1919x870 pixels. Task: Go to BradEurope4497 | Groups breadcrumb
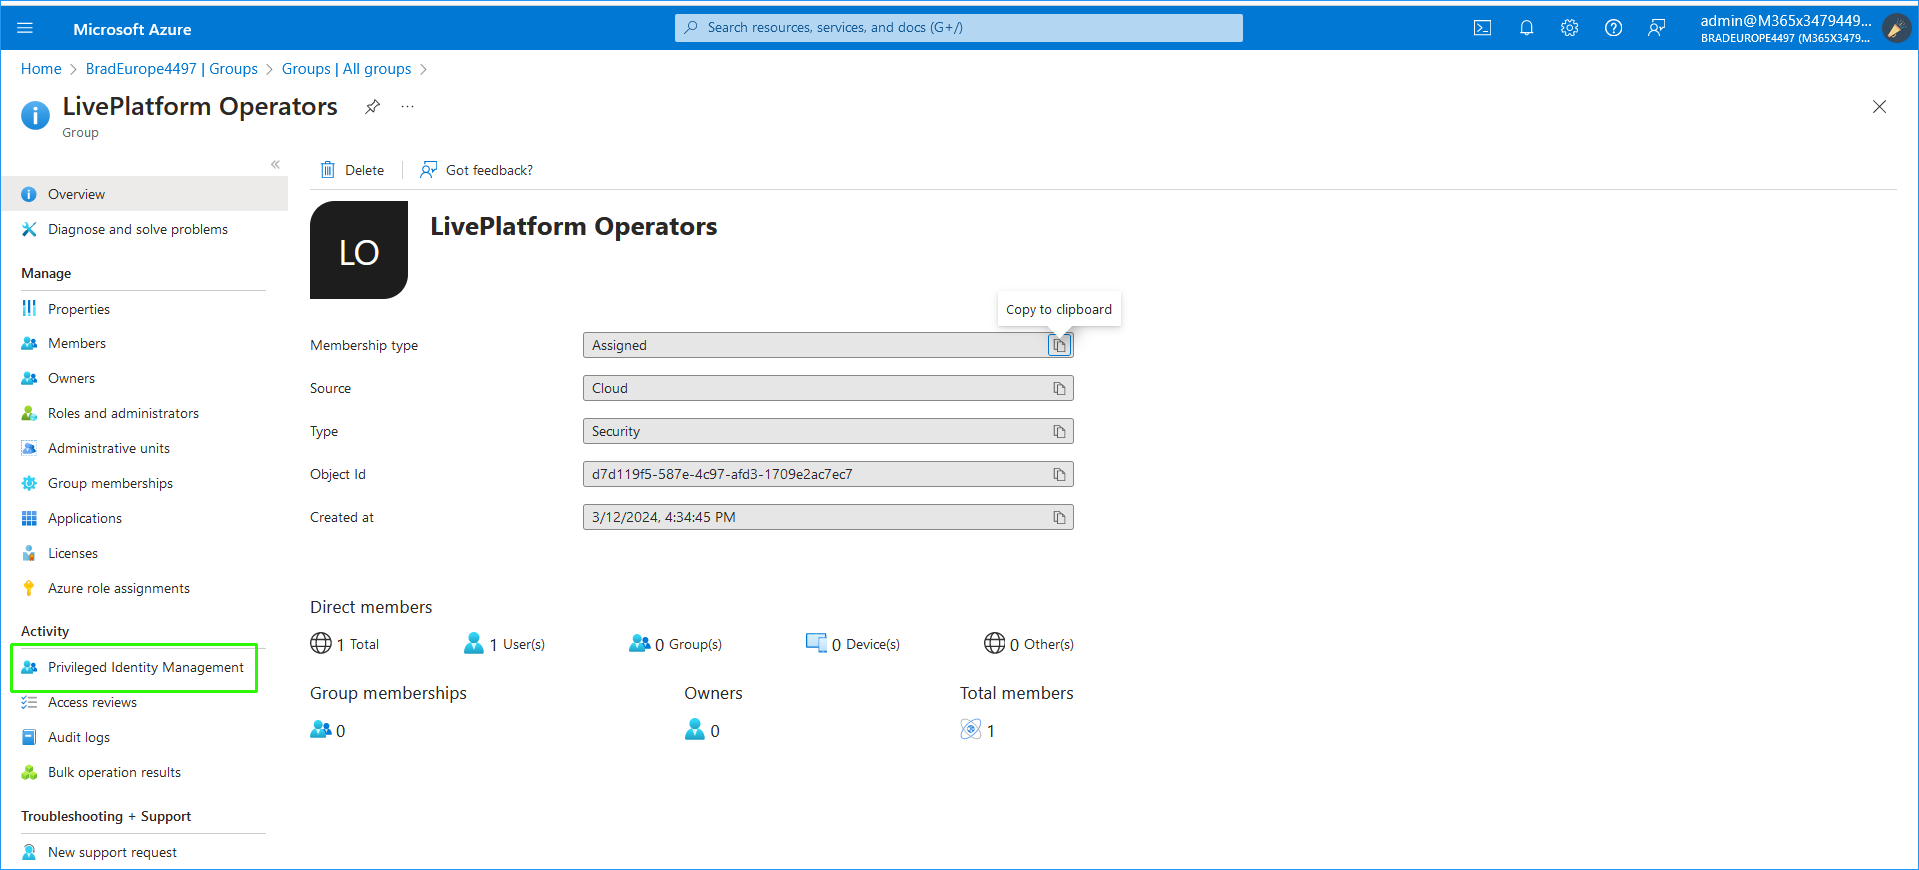pos(172,69)
